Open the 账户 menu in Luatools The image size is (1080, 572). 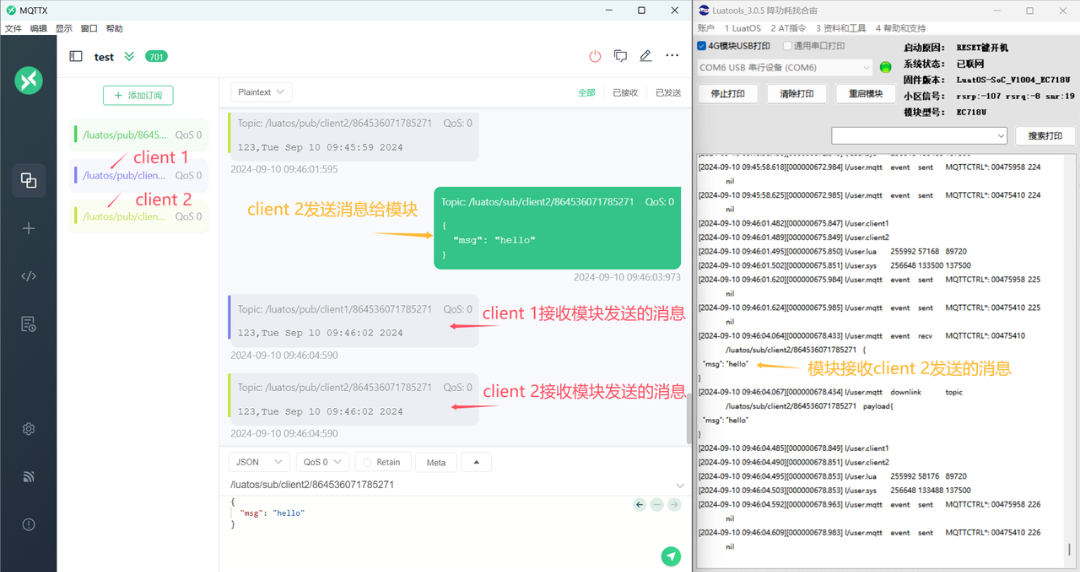click(x=706, y=28)
